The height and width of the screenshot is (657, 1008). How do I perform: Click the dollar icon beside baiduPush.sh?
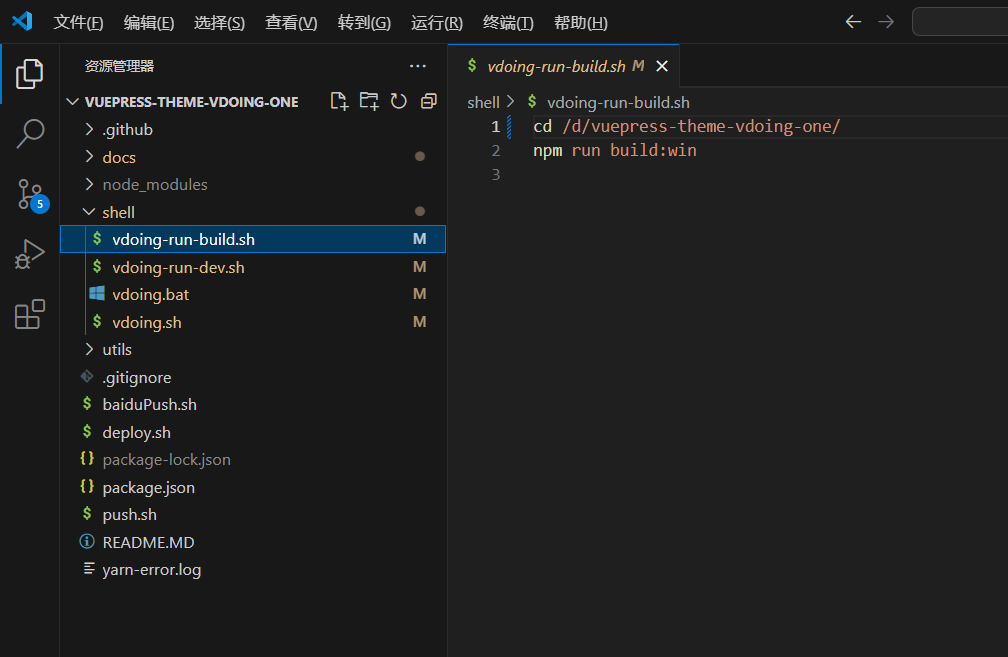[87, 403]
